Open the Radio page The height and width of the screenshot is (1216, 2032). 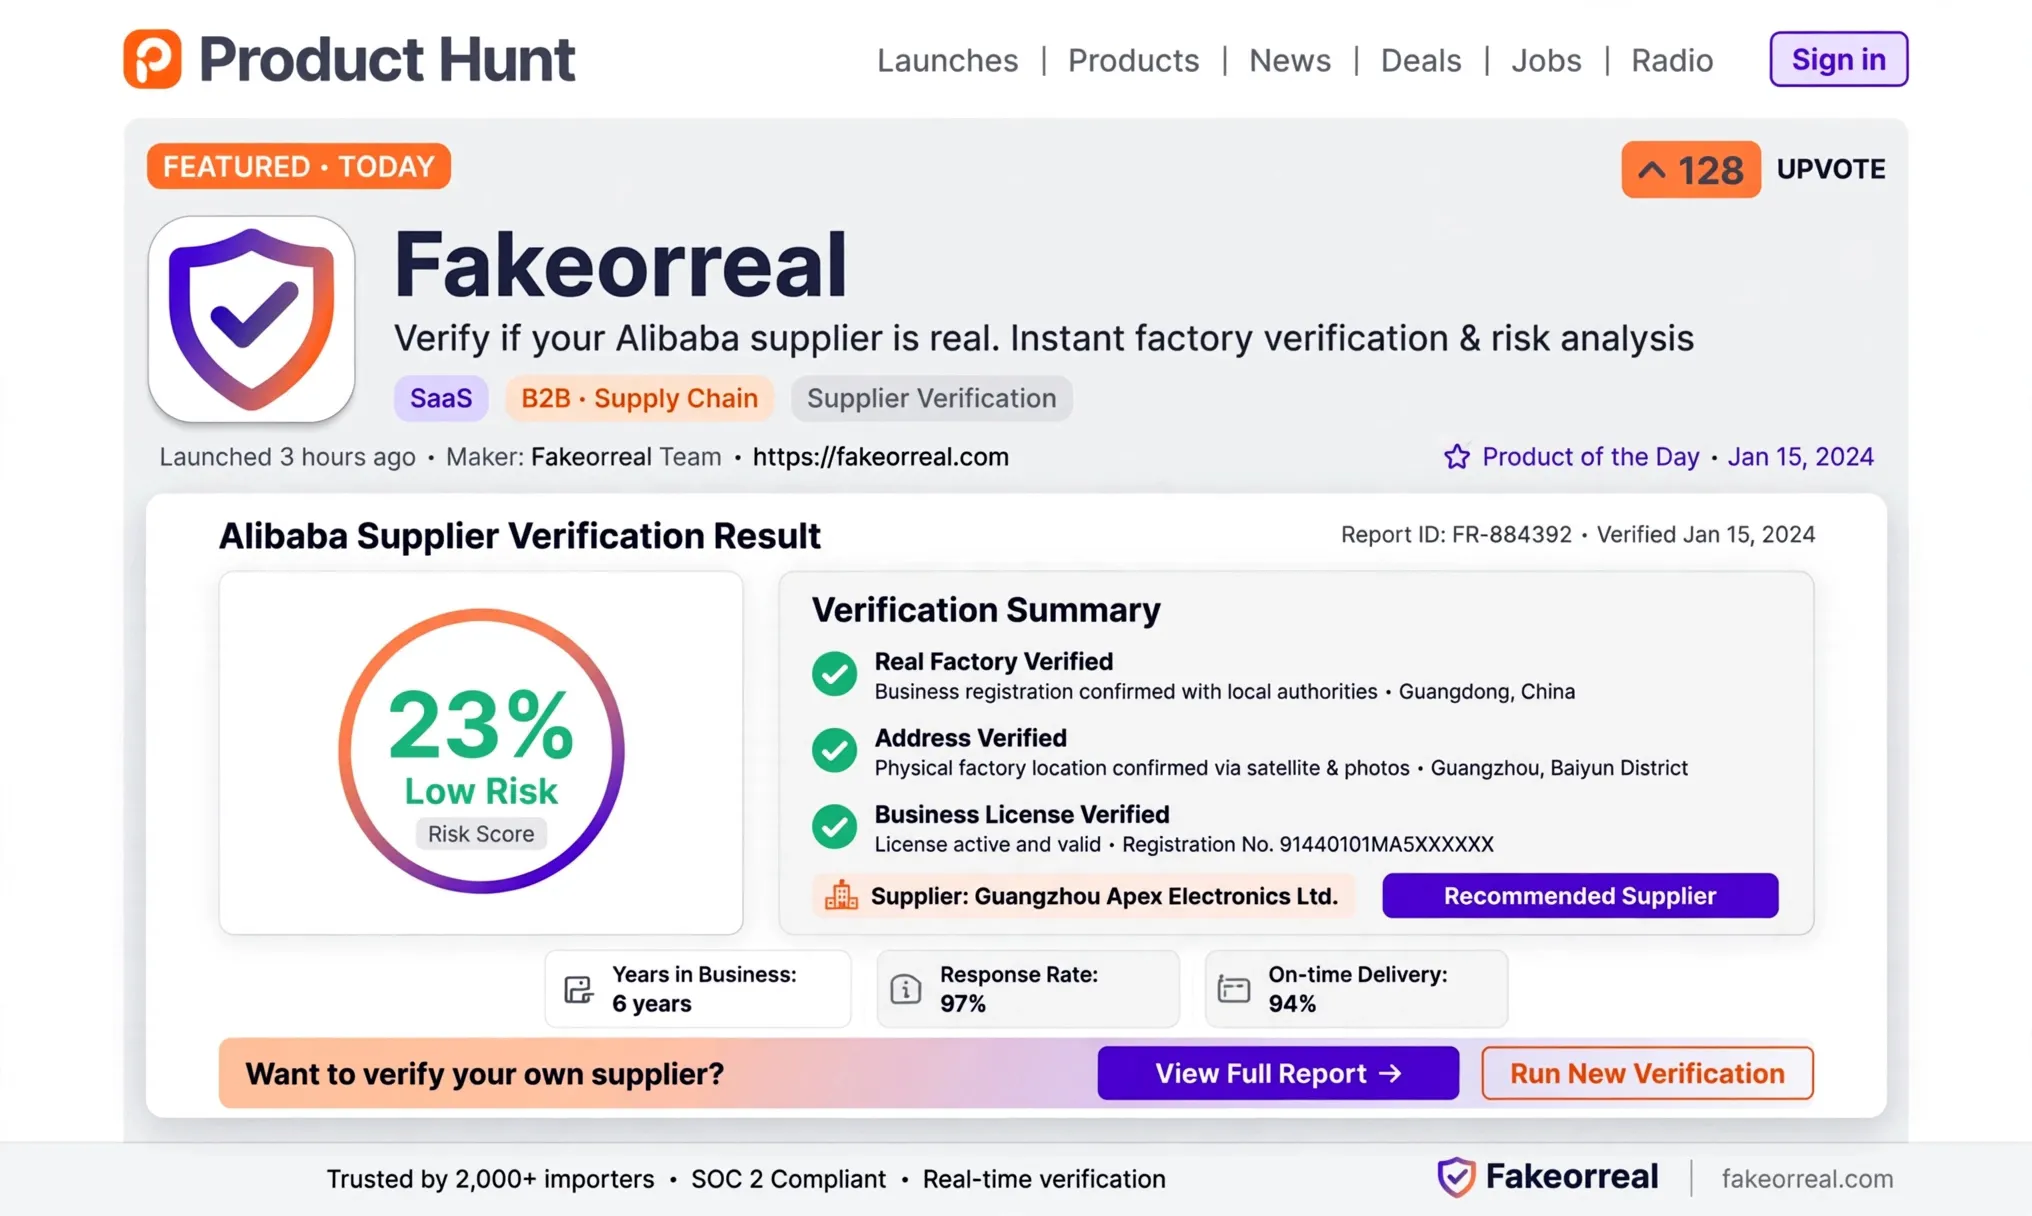1672,60
